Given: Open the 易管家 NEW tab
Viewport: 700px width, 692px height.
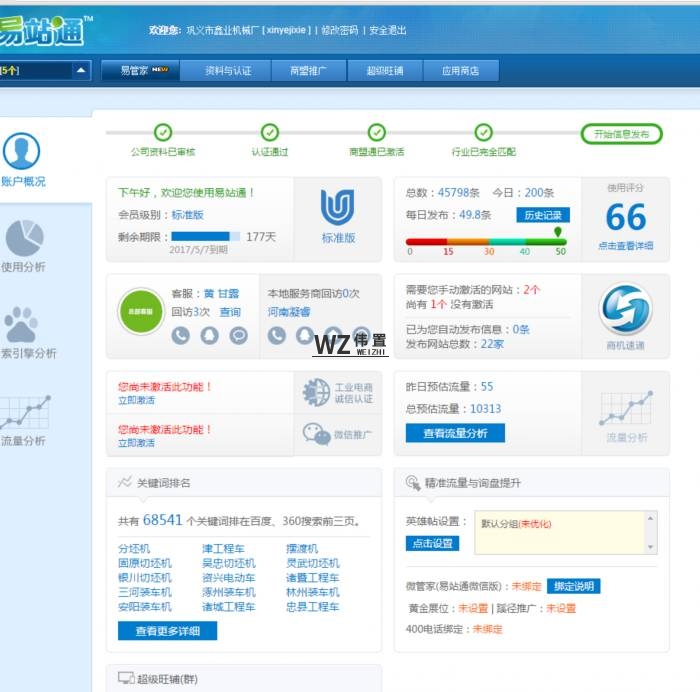Looking at the screenshot, I should tap(141, 71).
